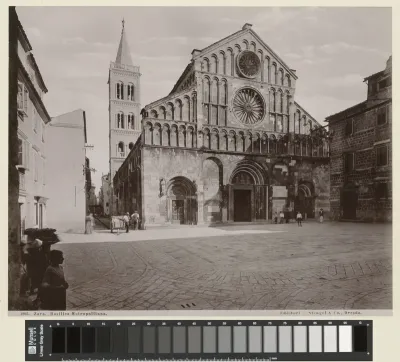Screen dimensions: 400x362
Task: Click the Munsell Linear Gray Scale label
Action: click(x=36, y=341)
